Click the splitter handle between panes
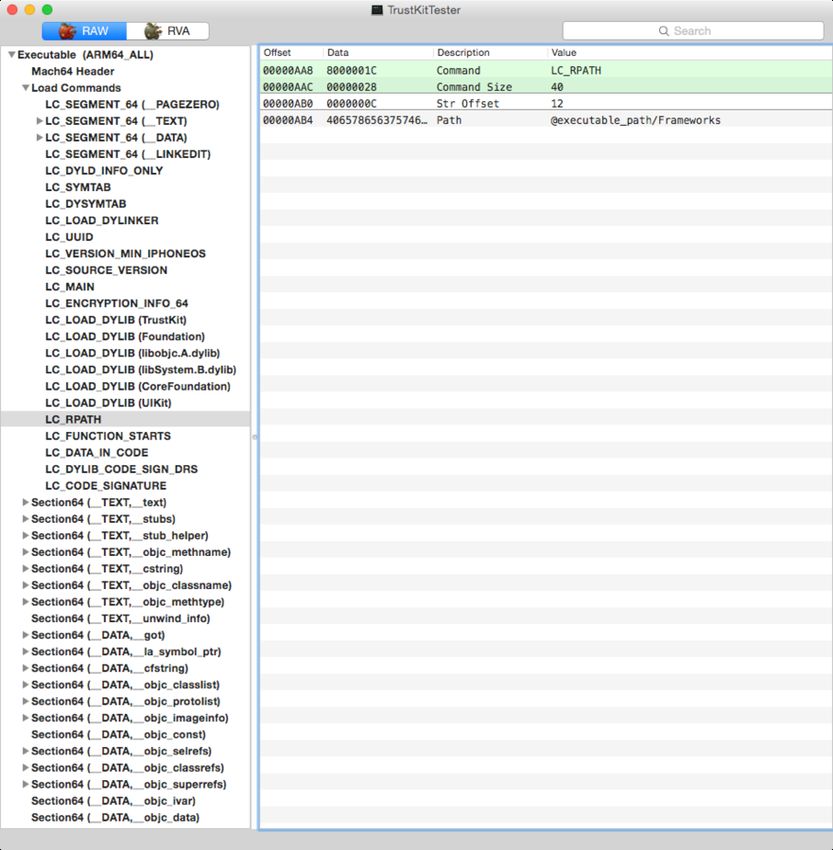 (x=254, y=437)
